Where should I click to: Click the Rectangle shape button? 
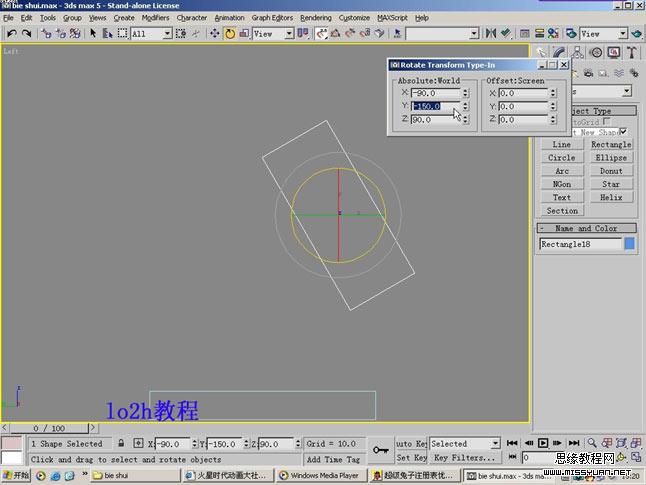[611, 145]
